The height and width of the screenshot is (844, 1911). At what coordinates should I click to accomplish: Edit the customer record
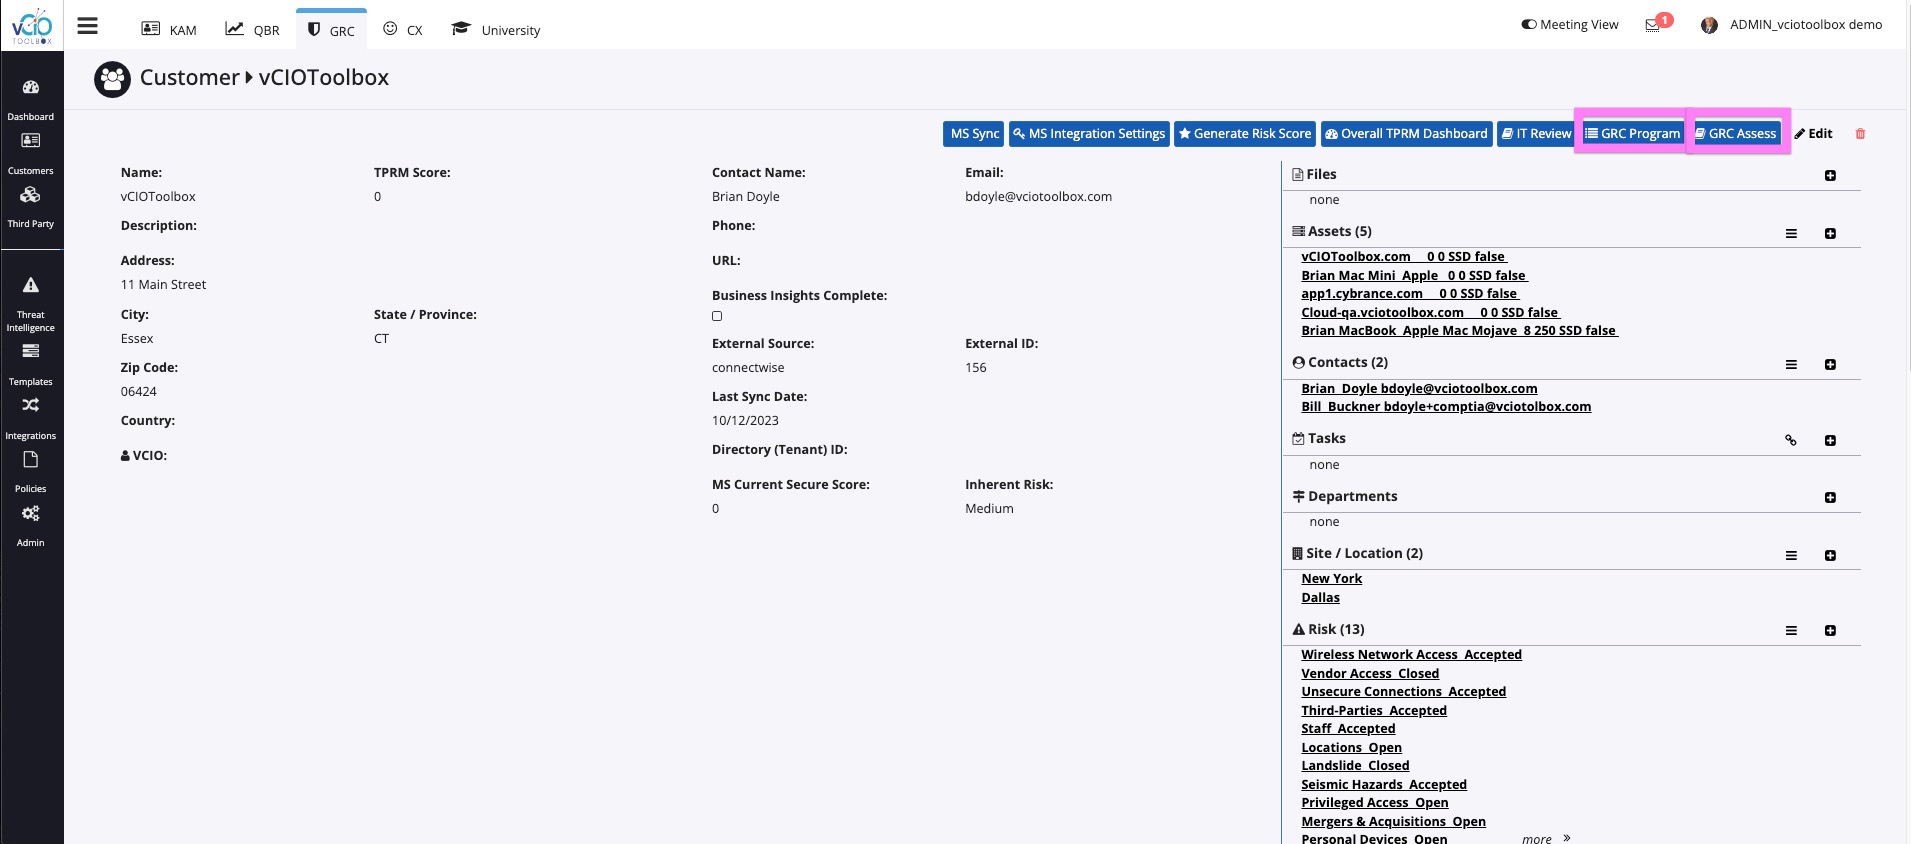[x=1814, y=134]
